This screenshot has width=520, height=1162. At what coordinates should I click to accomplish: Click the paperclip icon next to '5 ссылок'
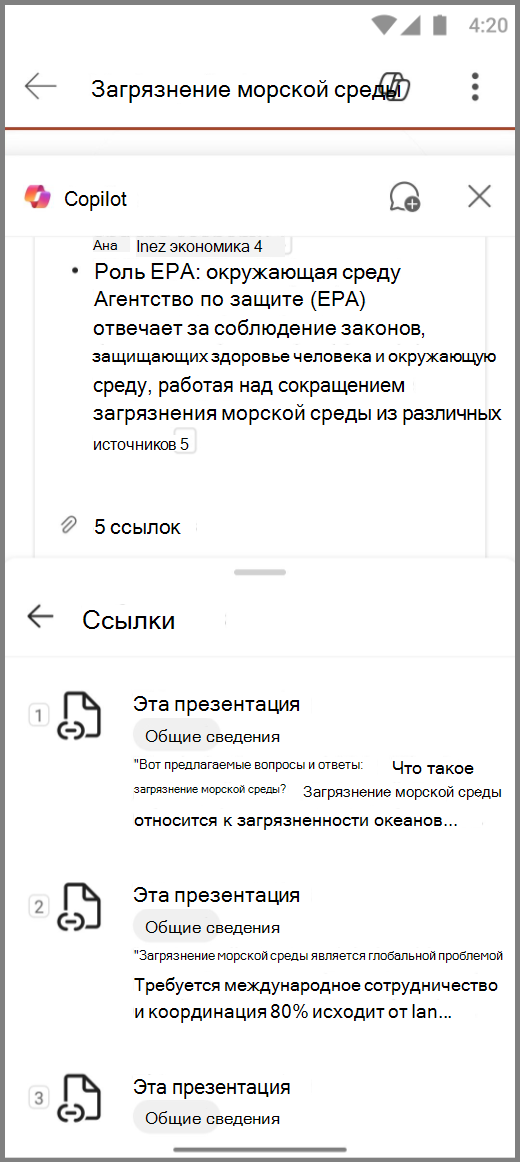[67, 525]
